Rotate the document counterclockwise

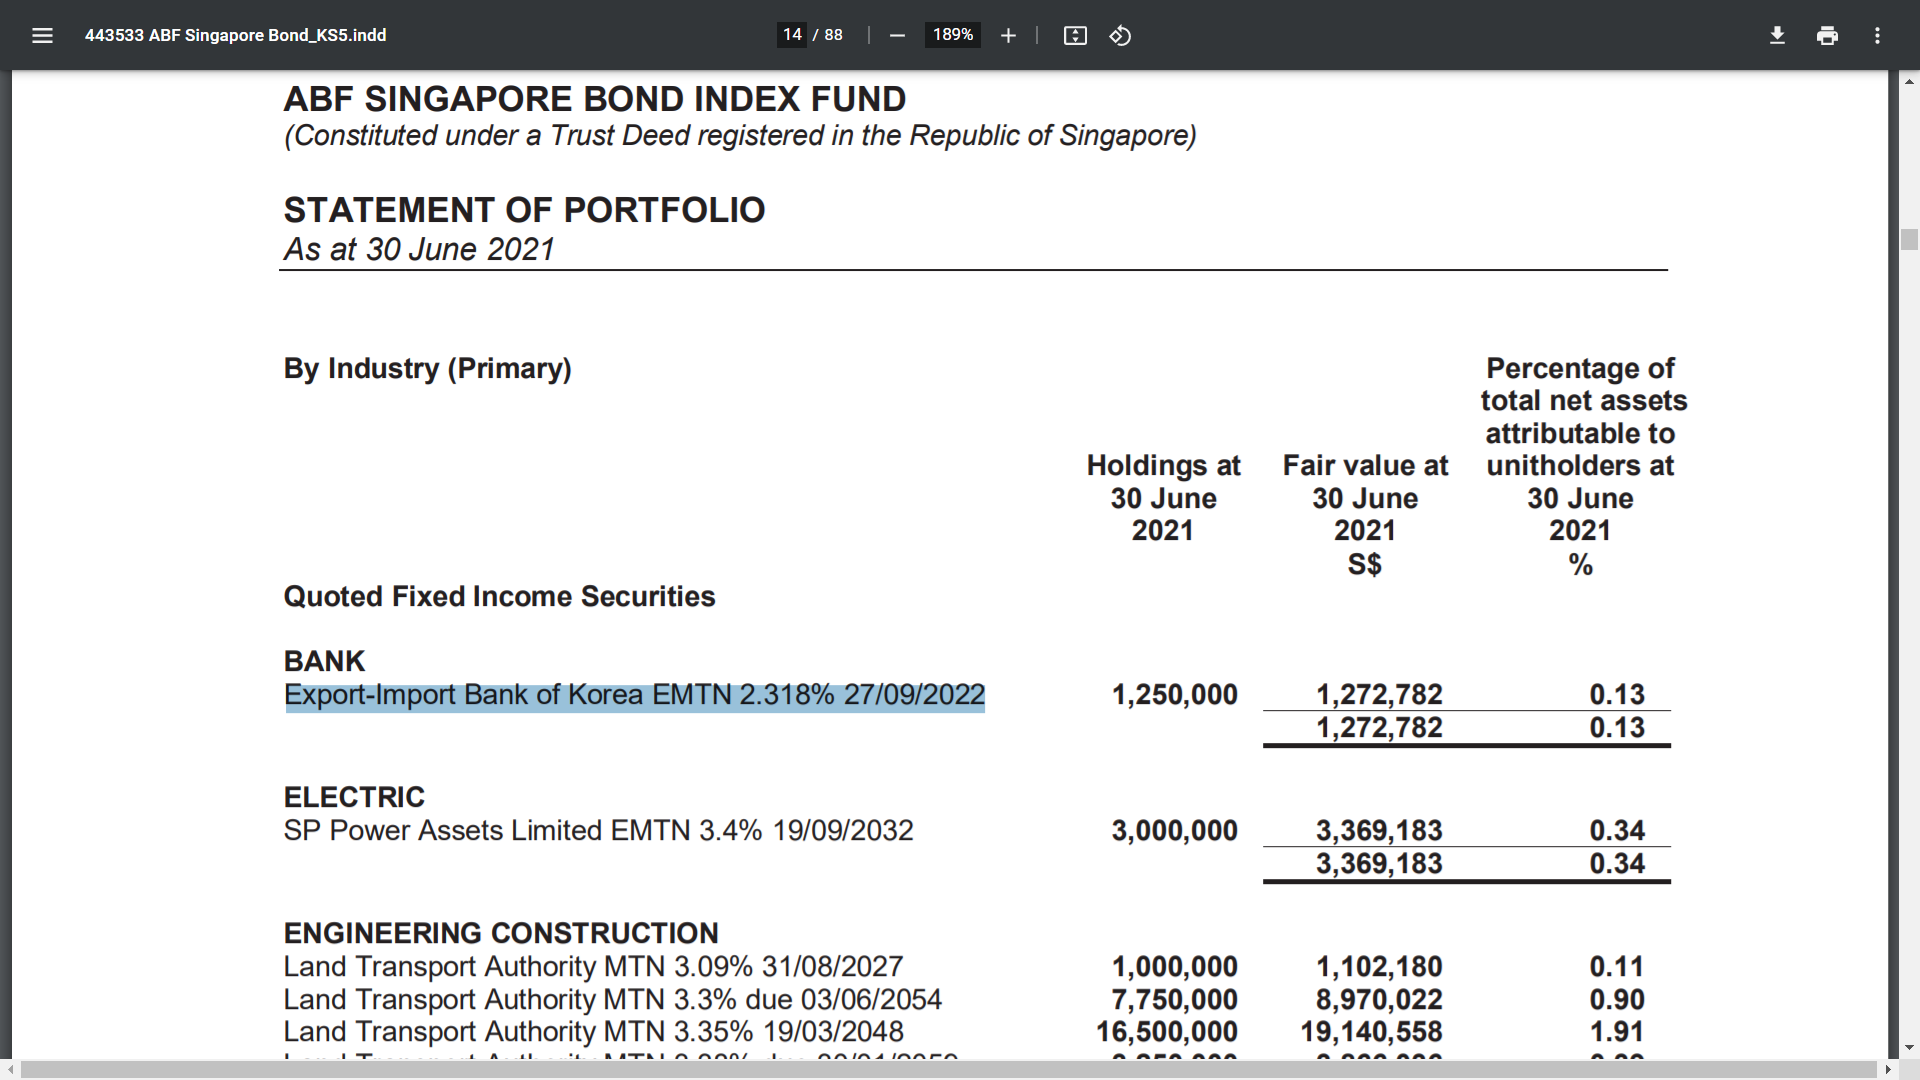point(1120,36)
